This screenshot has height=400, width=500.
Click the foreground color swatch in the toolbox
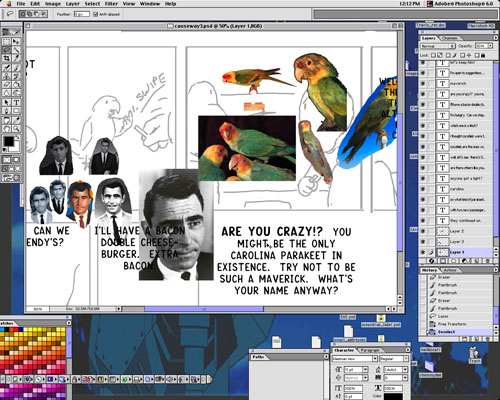8,141
